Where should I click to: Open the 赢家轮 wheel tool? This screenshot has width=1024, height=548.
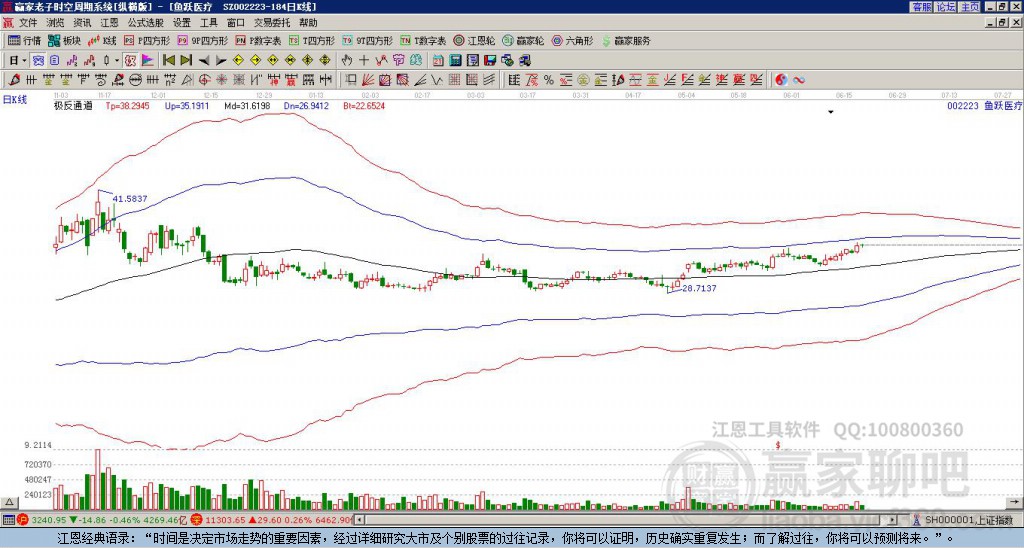click(x=523, y=40)
